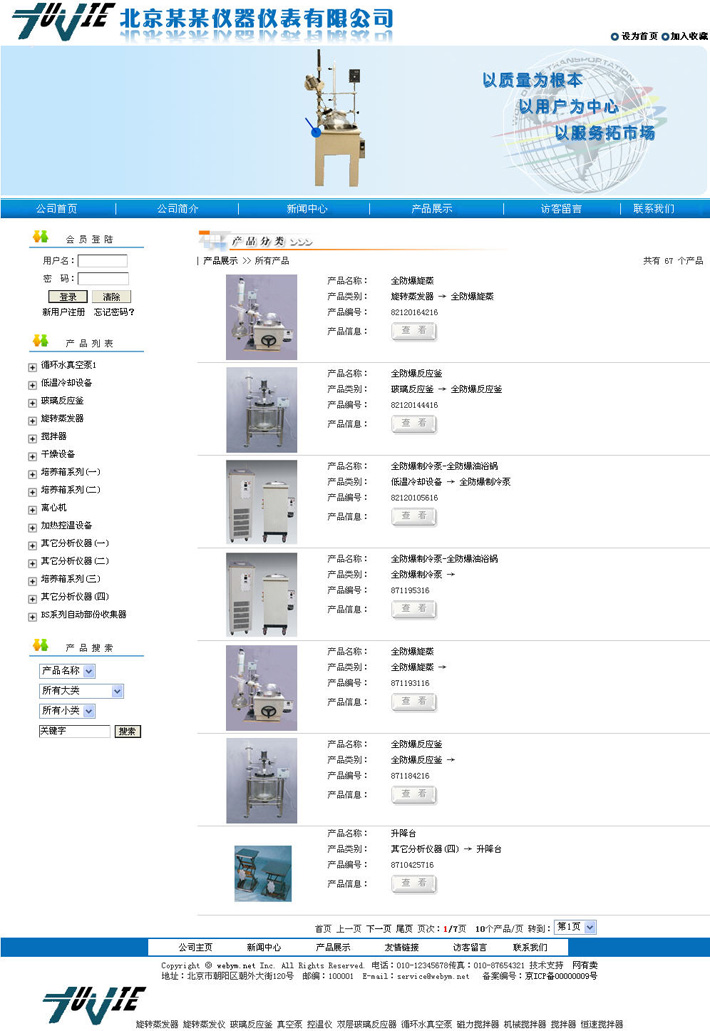
Task: Open 公司主页 in the footer navigation
Action: pyautogui.click(x=195, y=947)
